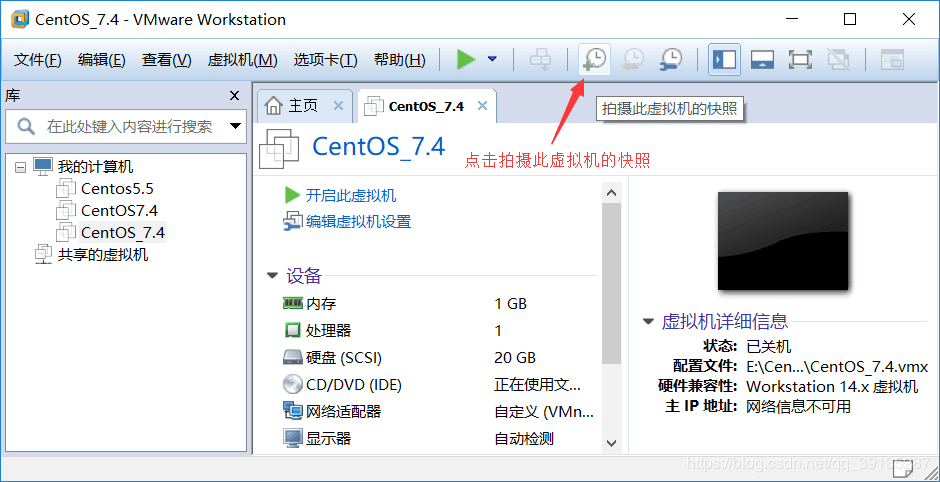Click the network adapter device icon

(292, 411)
